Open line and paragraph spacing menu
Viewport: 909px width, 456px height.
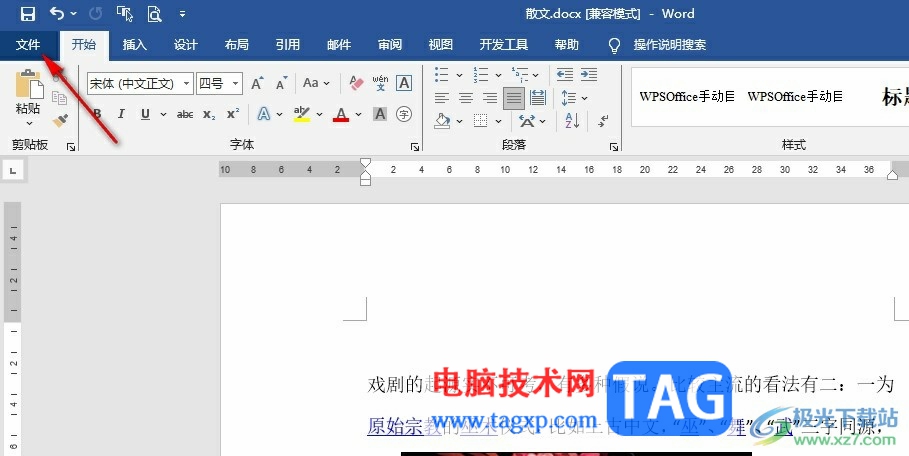click(569, 98)
